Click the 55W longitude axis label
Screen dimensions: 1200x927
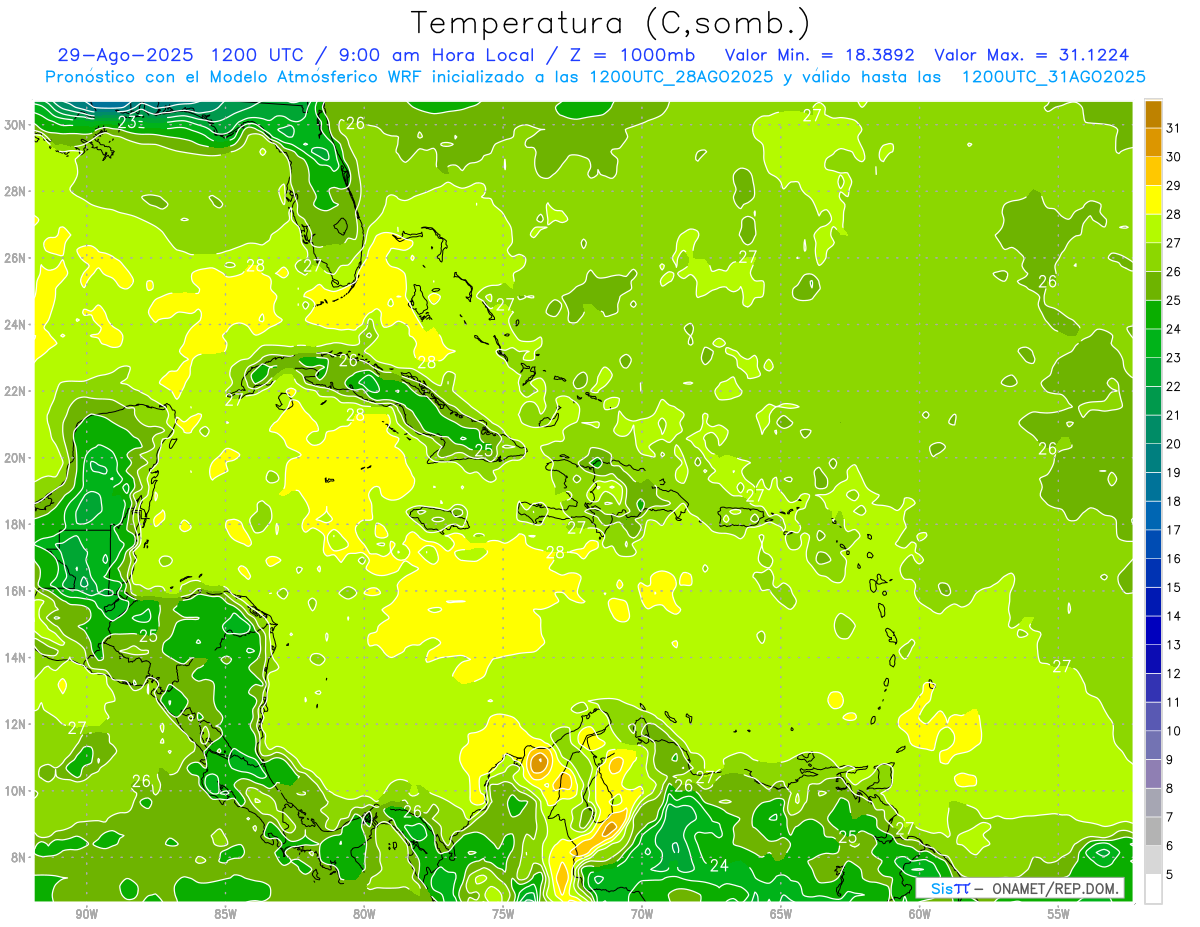click(x=1059, y=914)
